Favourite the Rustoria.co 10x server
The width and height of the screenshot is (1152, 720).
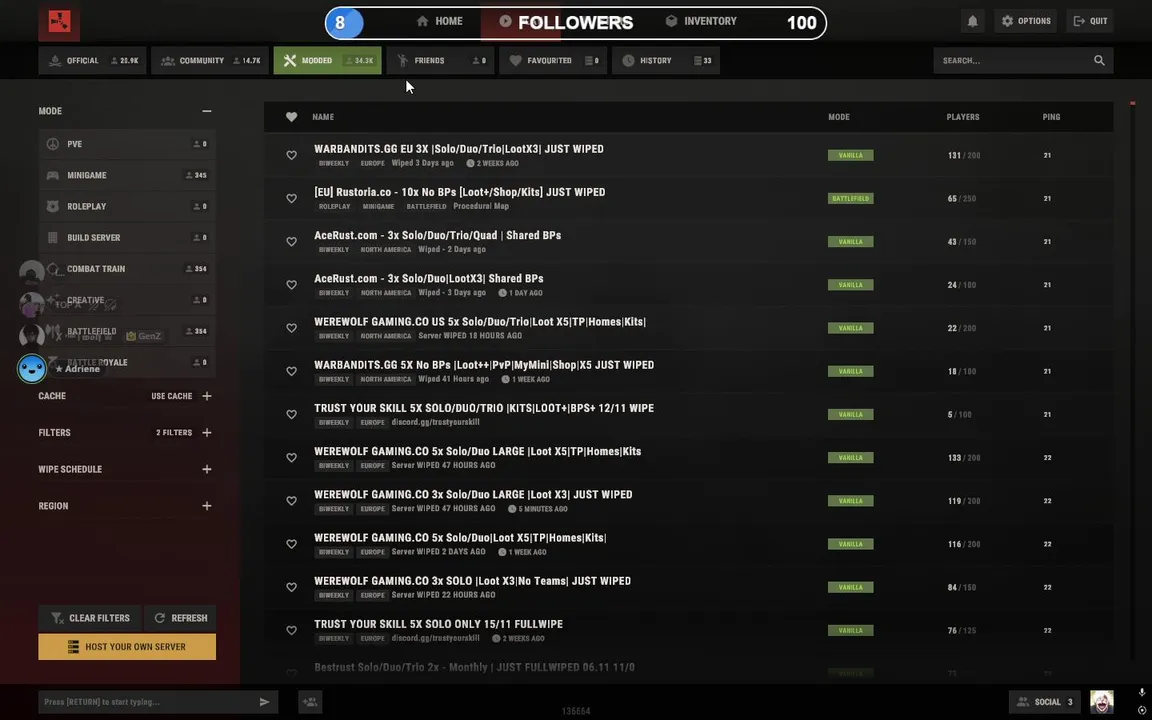point(292,198)
